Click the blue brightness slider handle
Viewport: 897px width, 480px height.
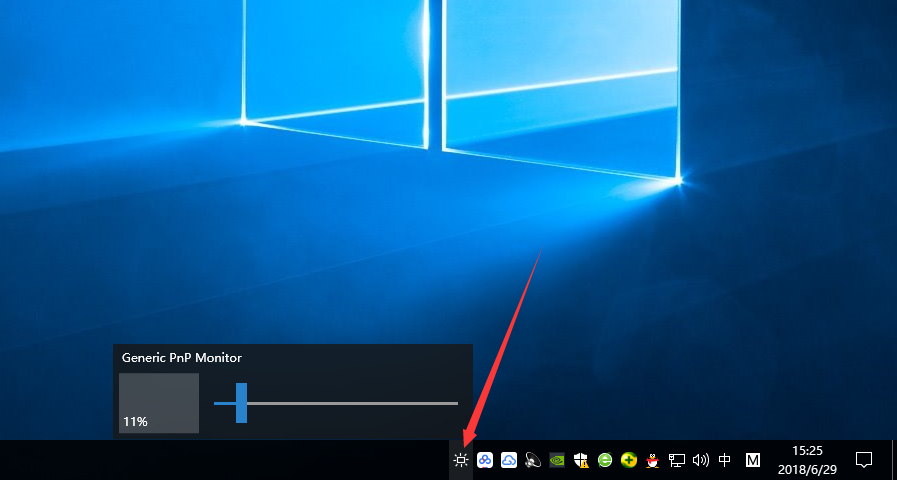pyautogui.click(x=241, y=403)
